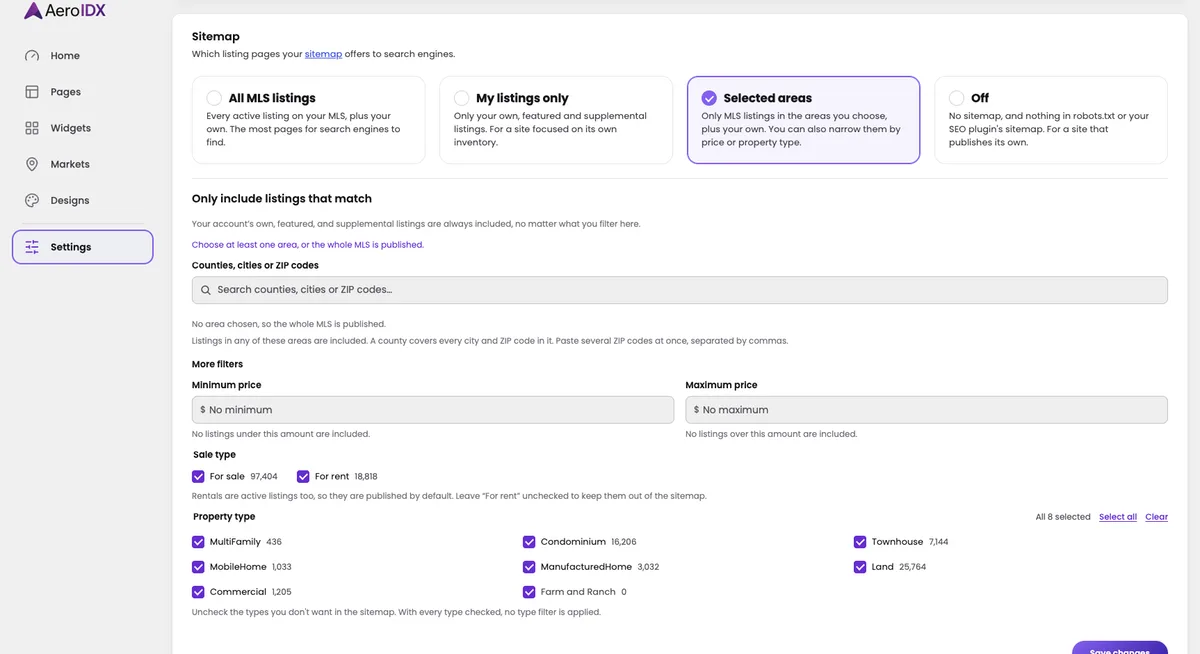1200x654 pixels.
Task: Click 'No area chosen' status text
Action: point(289,324)
